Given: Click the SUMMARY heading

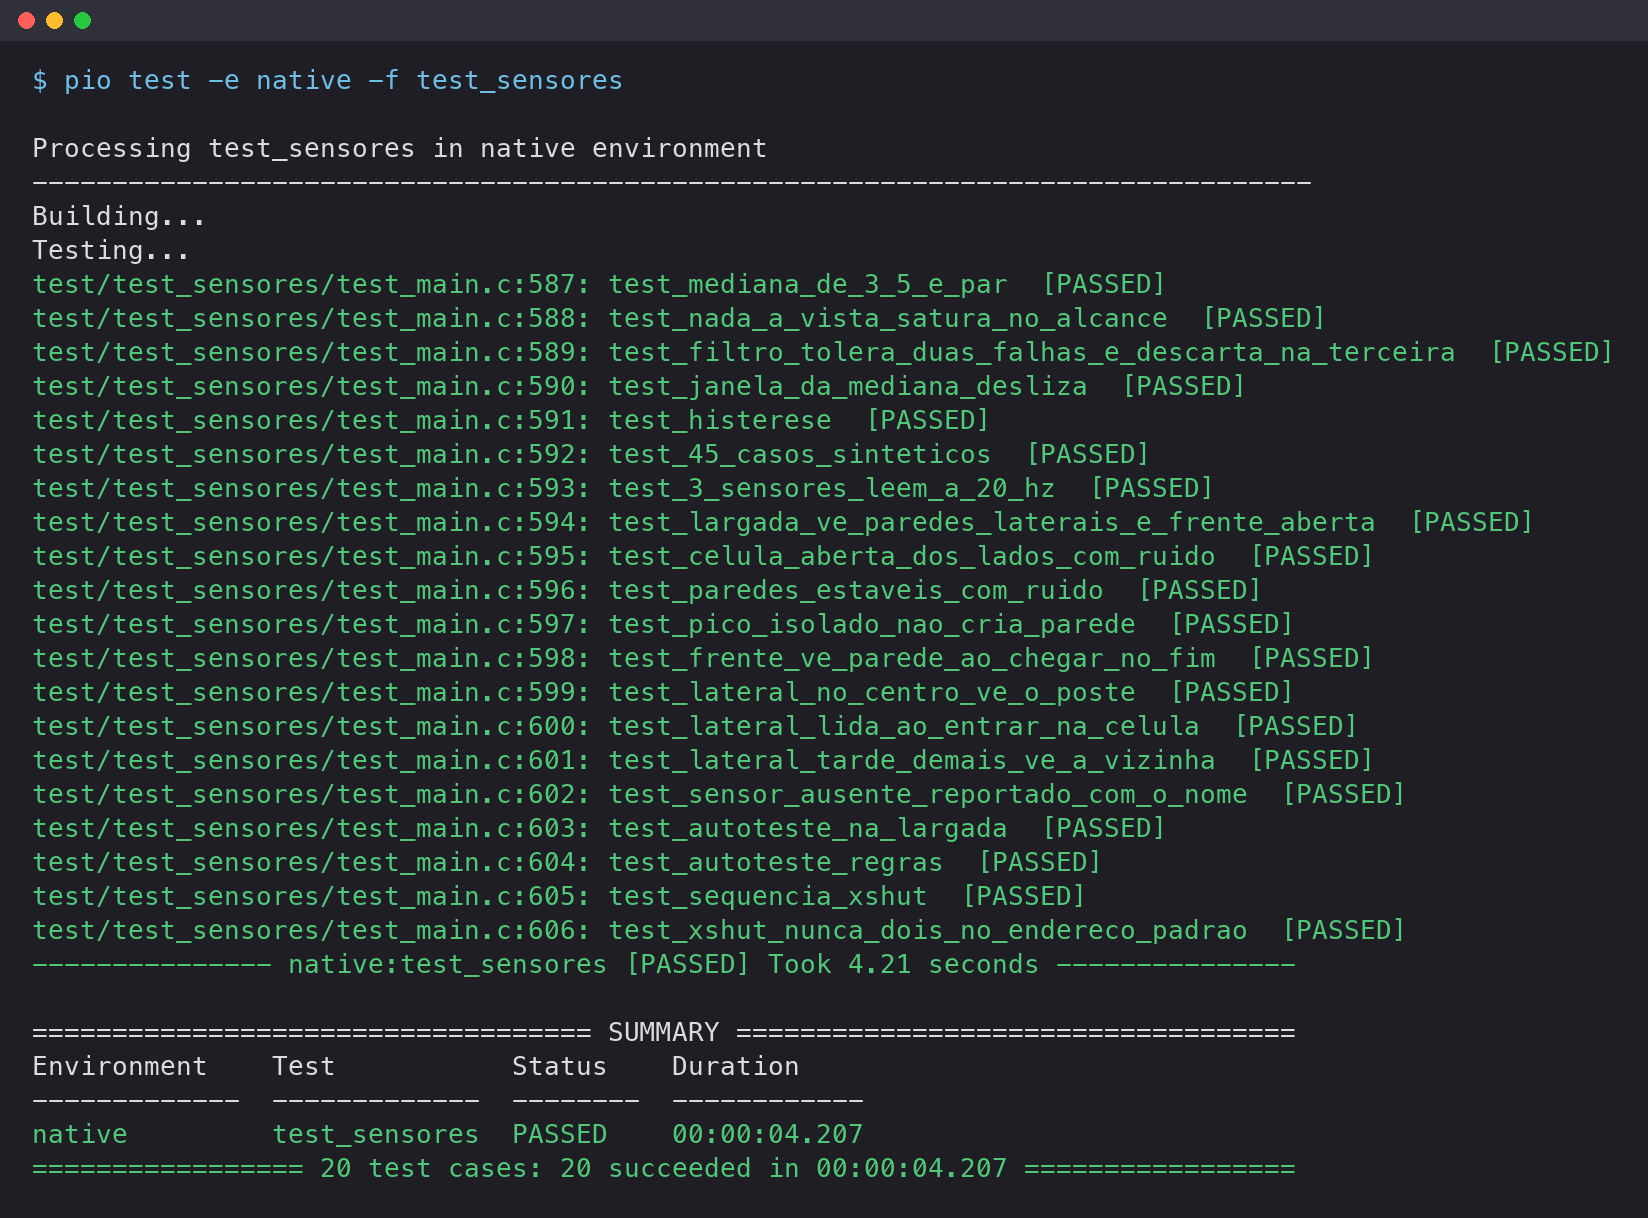Looking at the screenshot, I should coord(664,1033).
